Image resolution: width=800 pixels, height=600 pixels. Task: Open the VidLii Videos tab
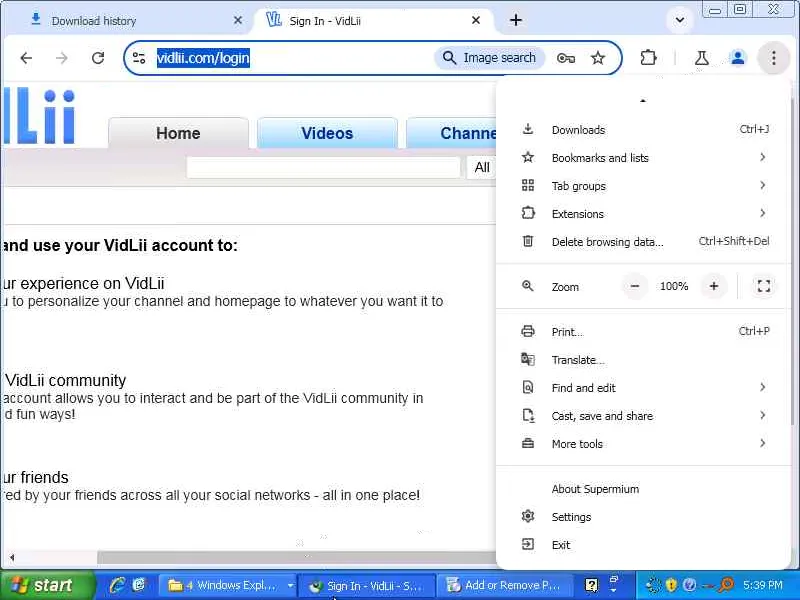[x=327, y=133]
